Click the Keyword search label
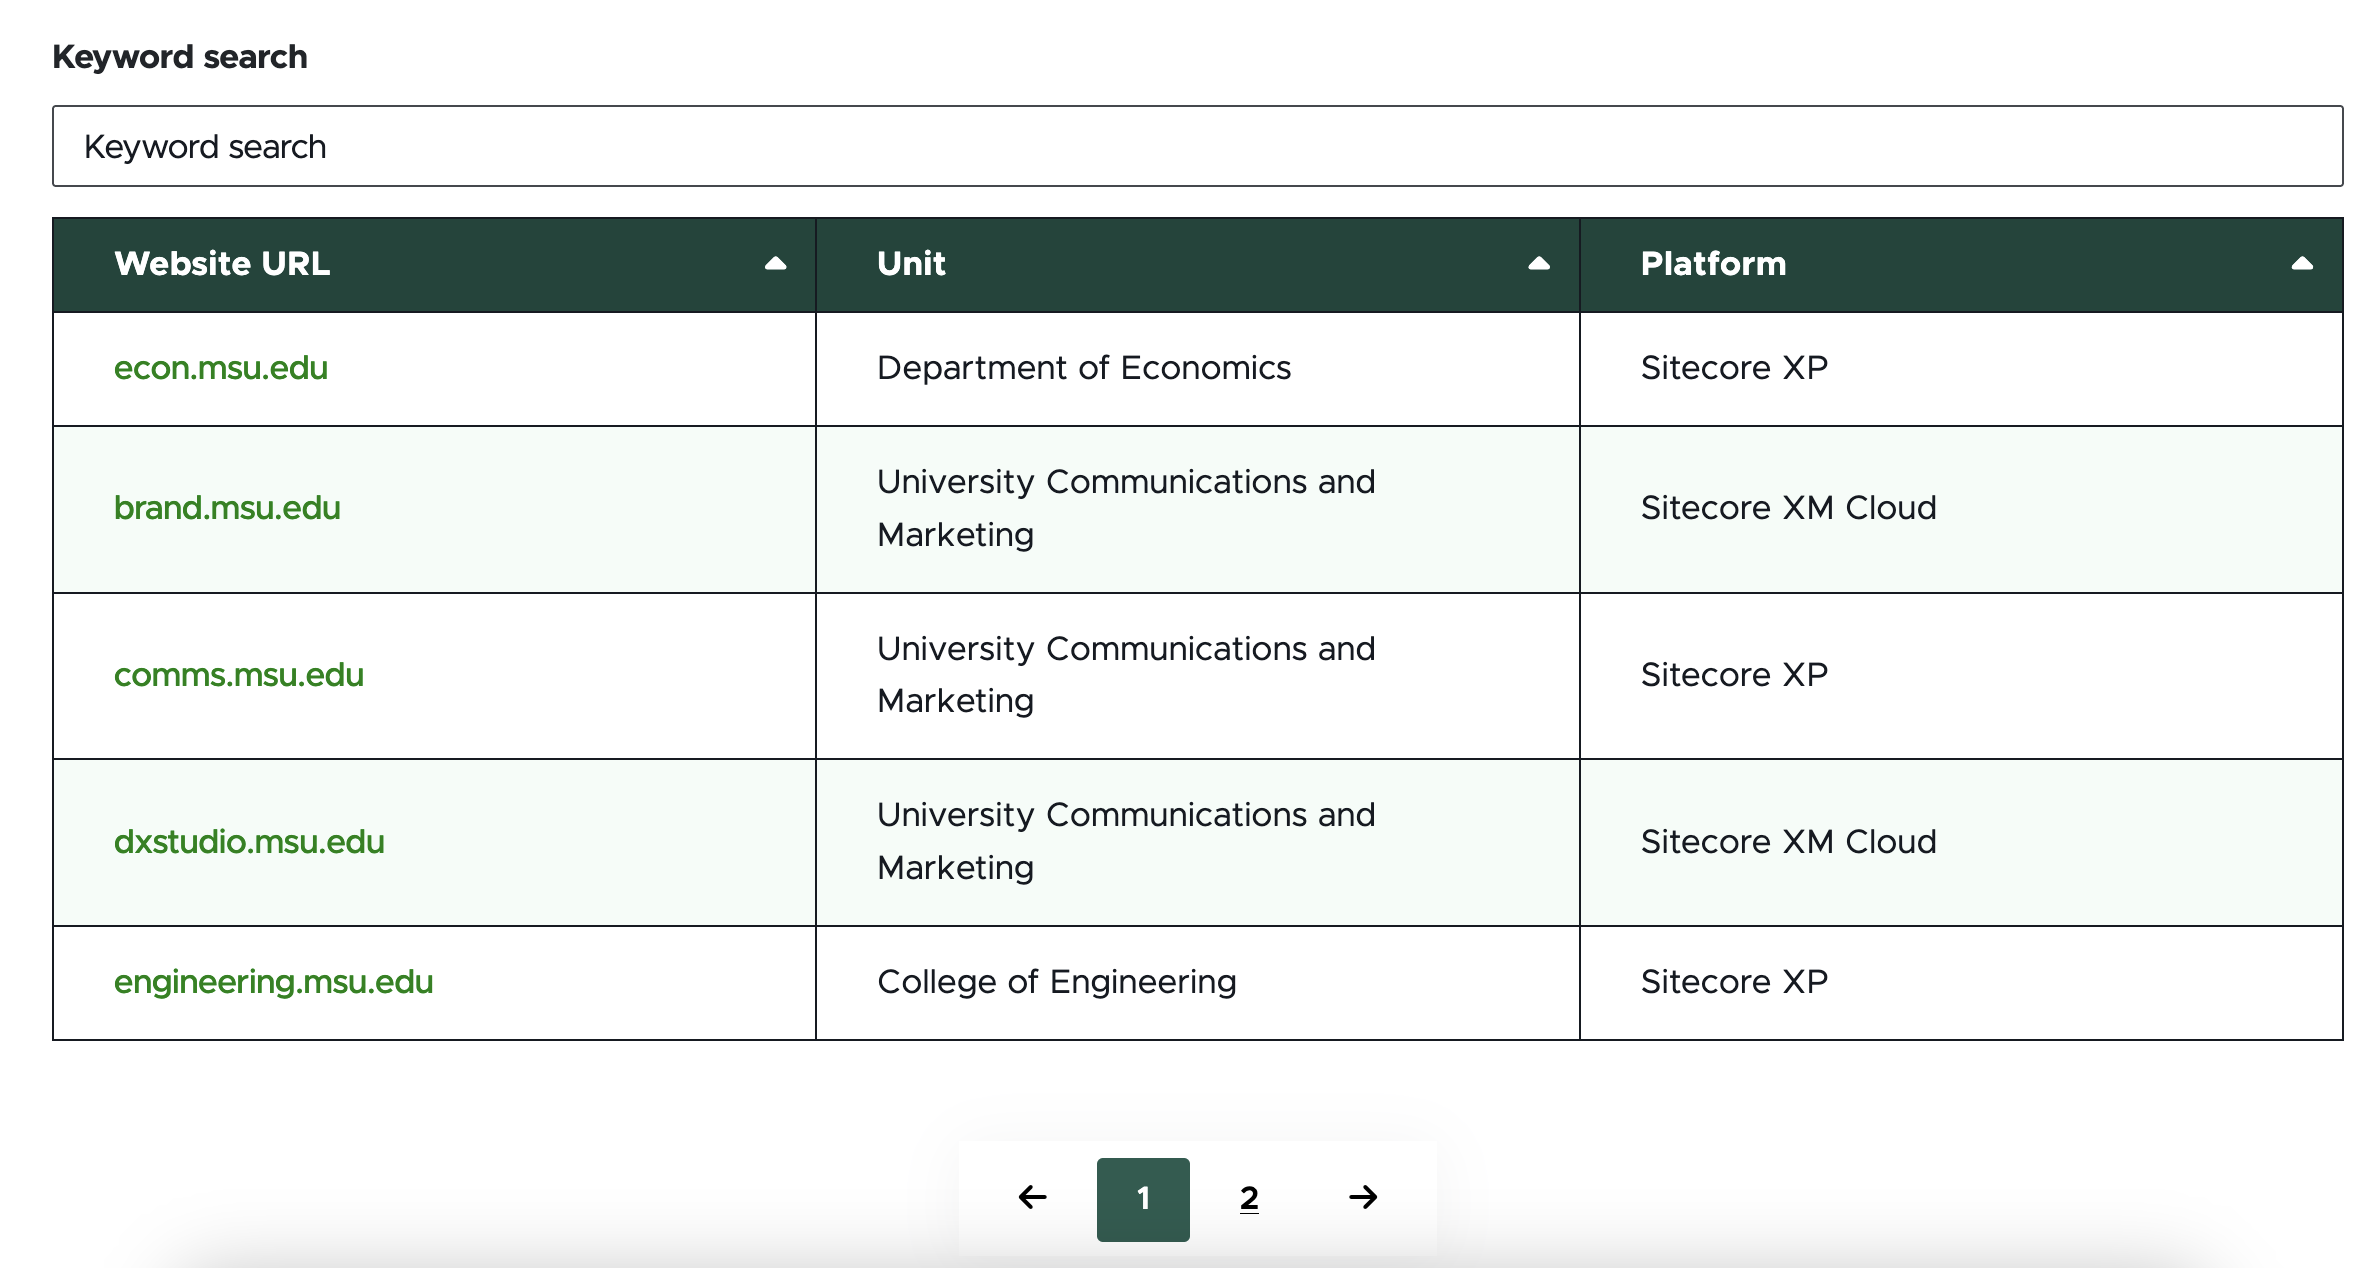Viewport: 2380px width, 1268px height. (x=180, y=57)
